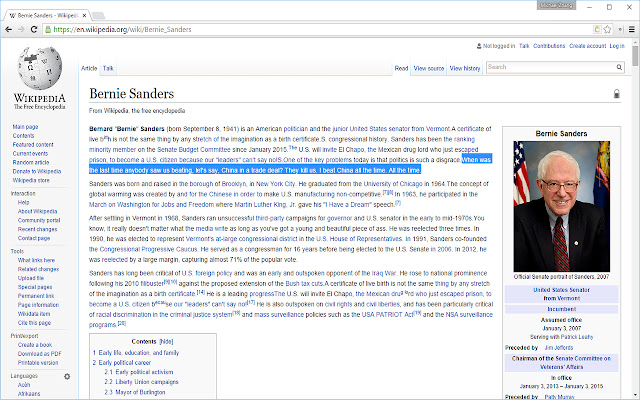This screenshot has height=400, width=640.
Task: Click Upload file in Tools
Action: click(x=31, y=278)
